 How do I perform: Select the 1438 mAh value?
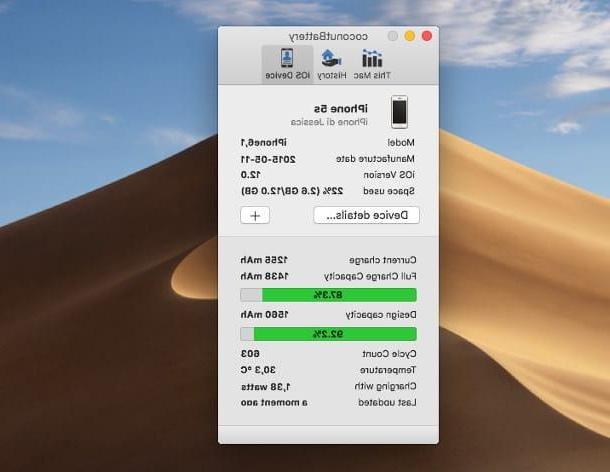click(x=265, y=276)
